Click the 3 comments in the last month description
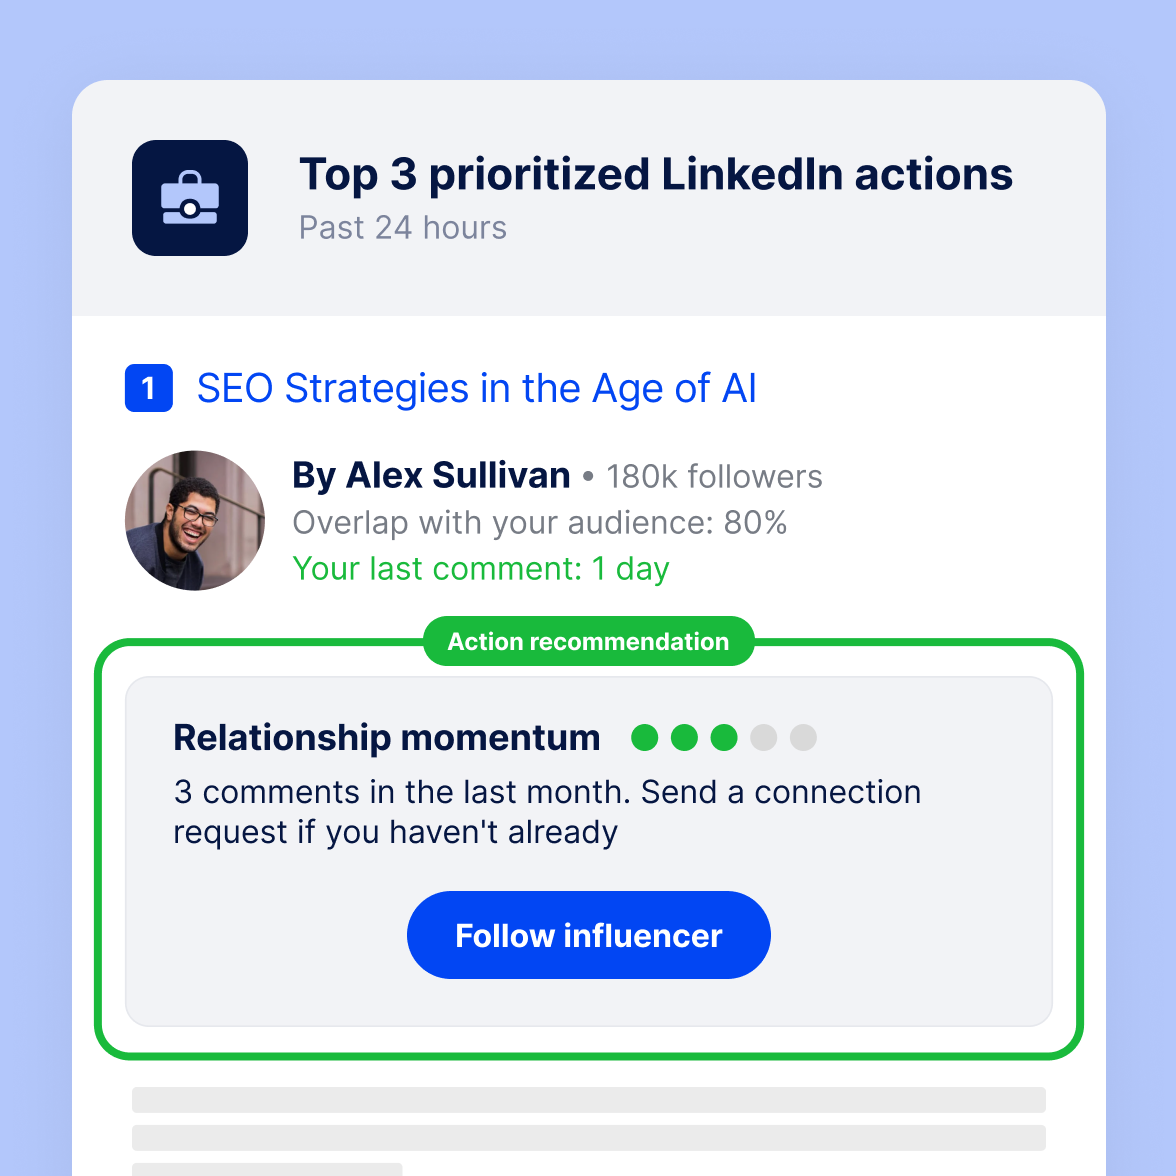This screenshot has height=1176, width=1176. pyautogui.click(x=547, y=812)
